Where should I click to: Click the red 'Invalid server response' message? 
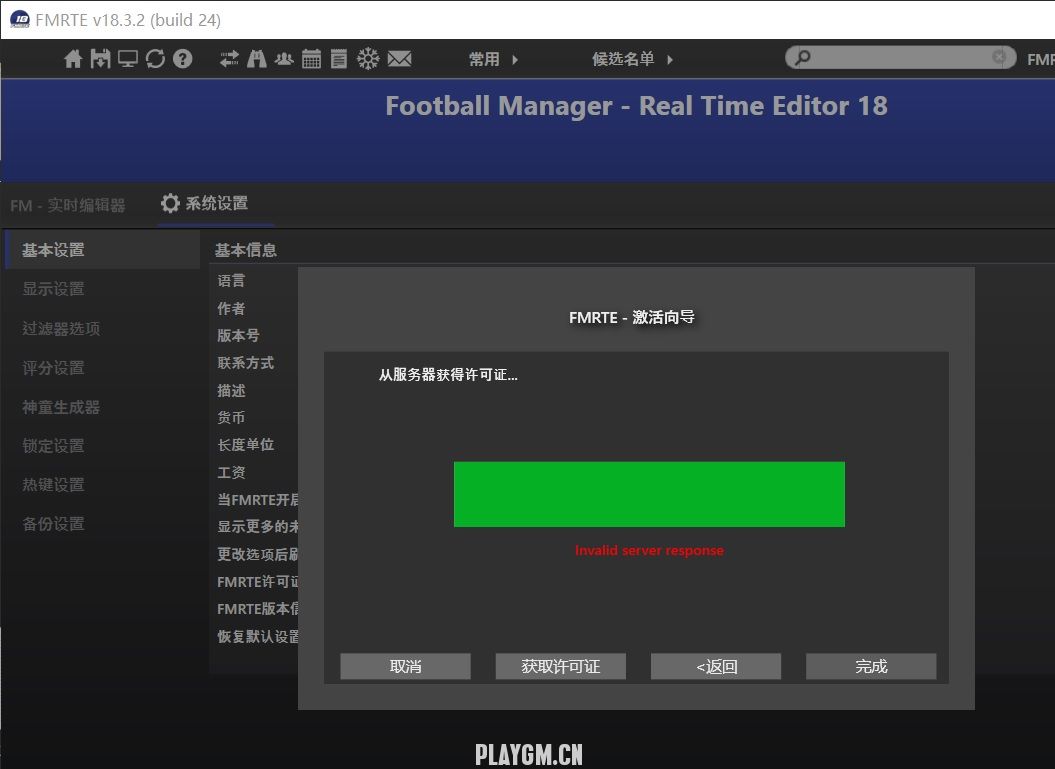[649, 550]
